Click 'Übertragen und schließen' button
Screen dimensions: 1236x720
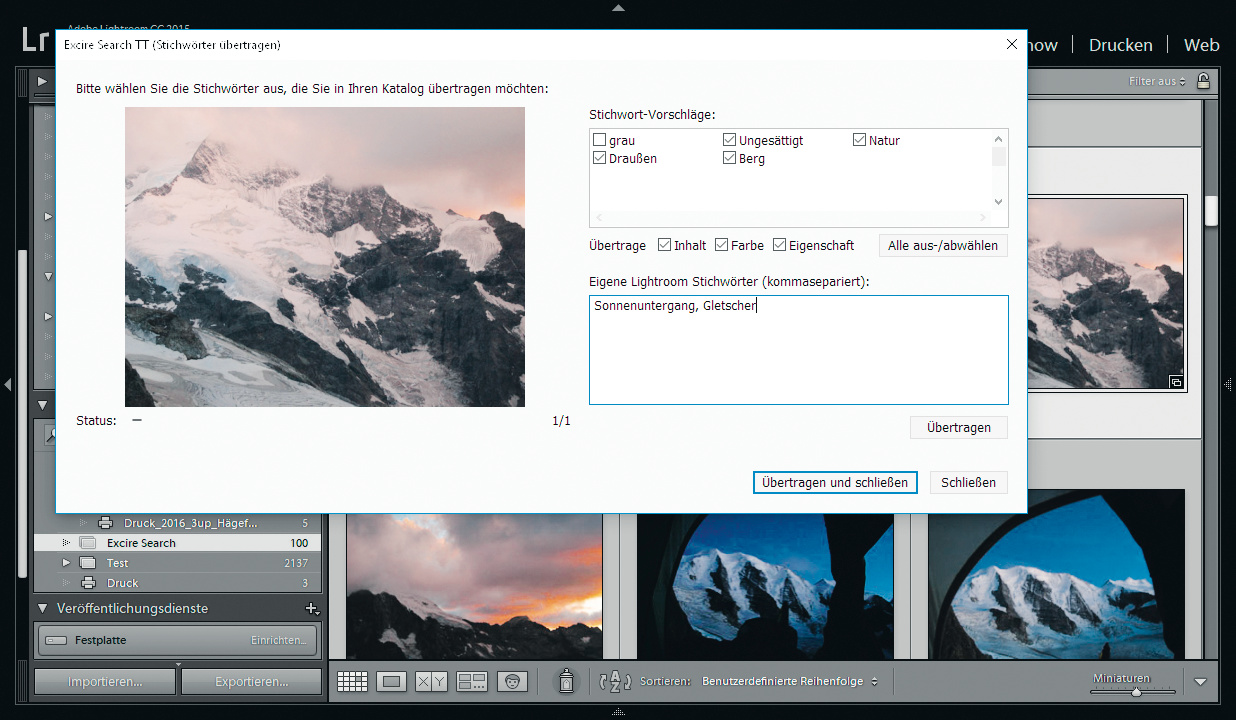click(834, 482)
